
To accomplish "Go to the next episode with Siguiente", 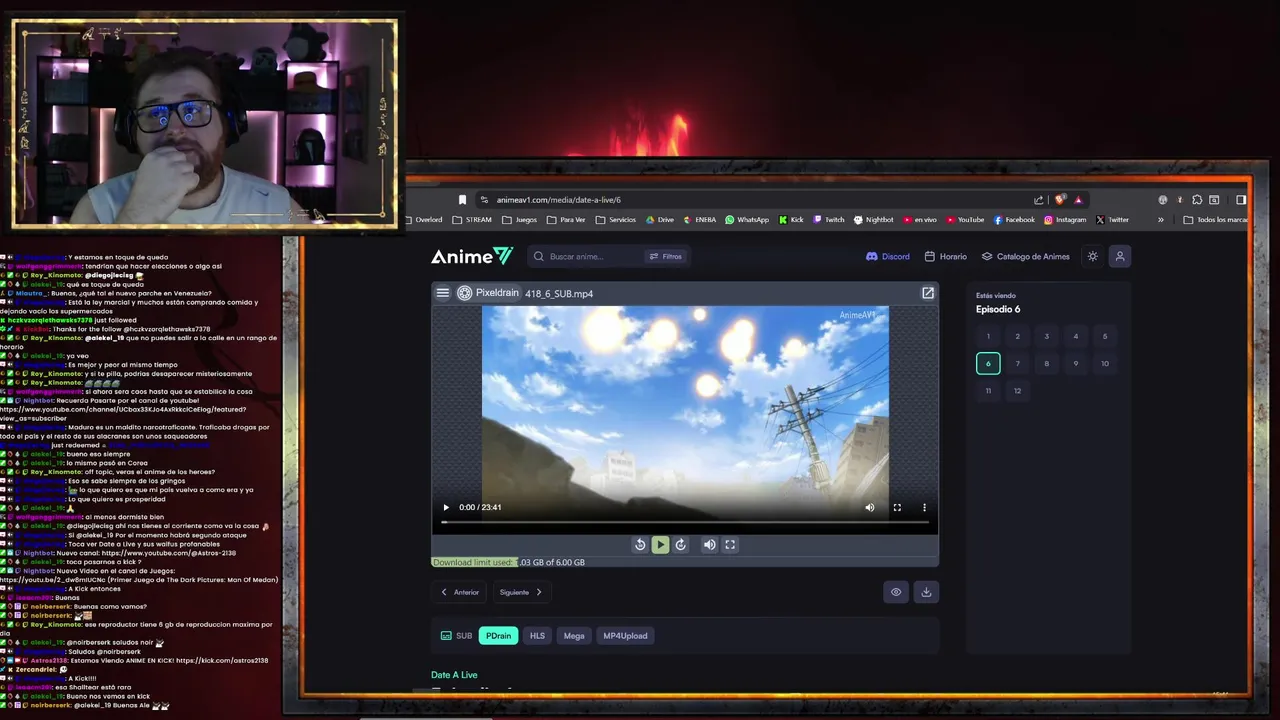I will click(521, 592).
